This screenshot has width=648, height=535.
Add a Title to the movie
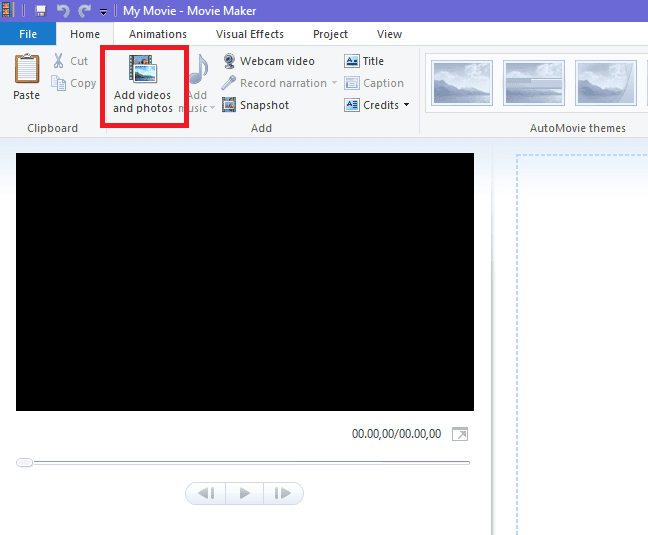pos(364,61)
